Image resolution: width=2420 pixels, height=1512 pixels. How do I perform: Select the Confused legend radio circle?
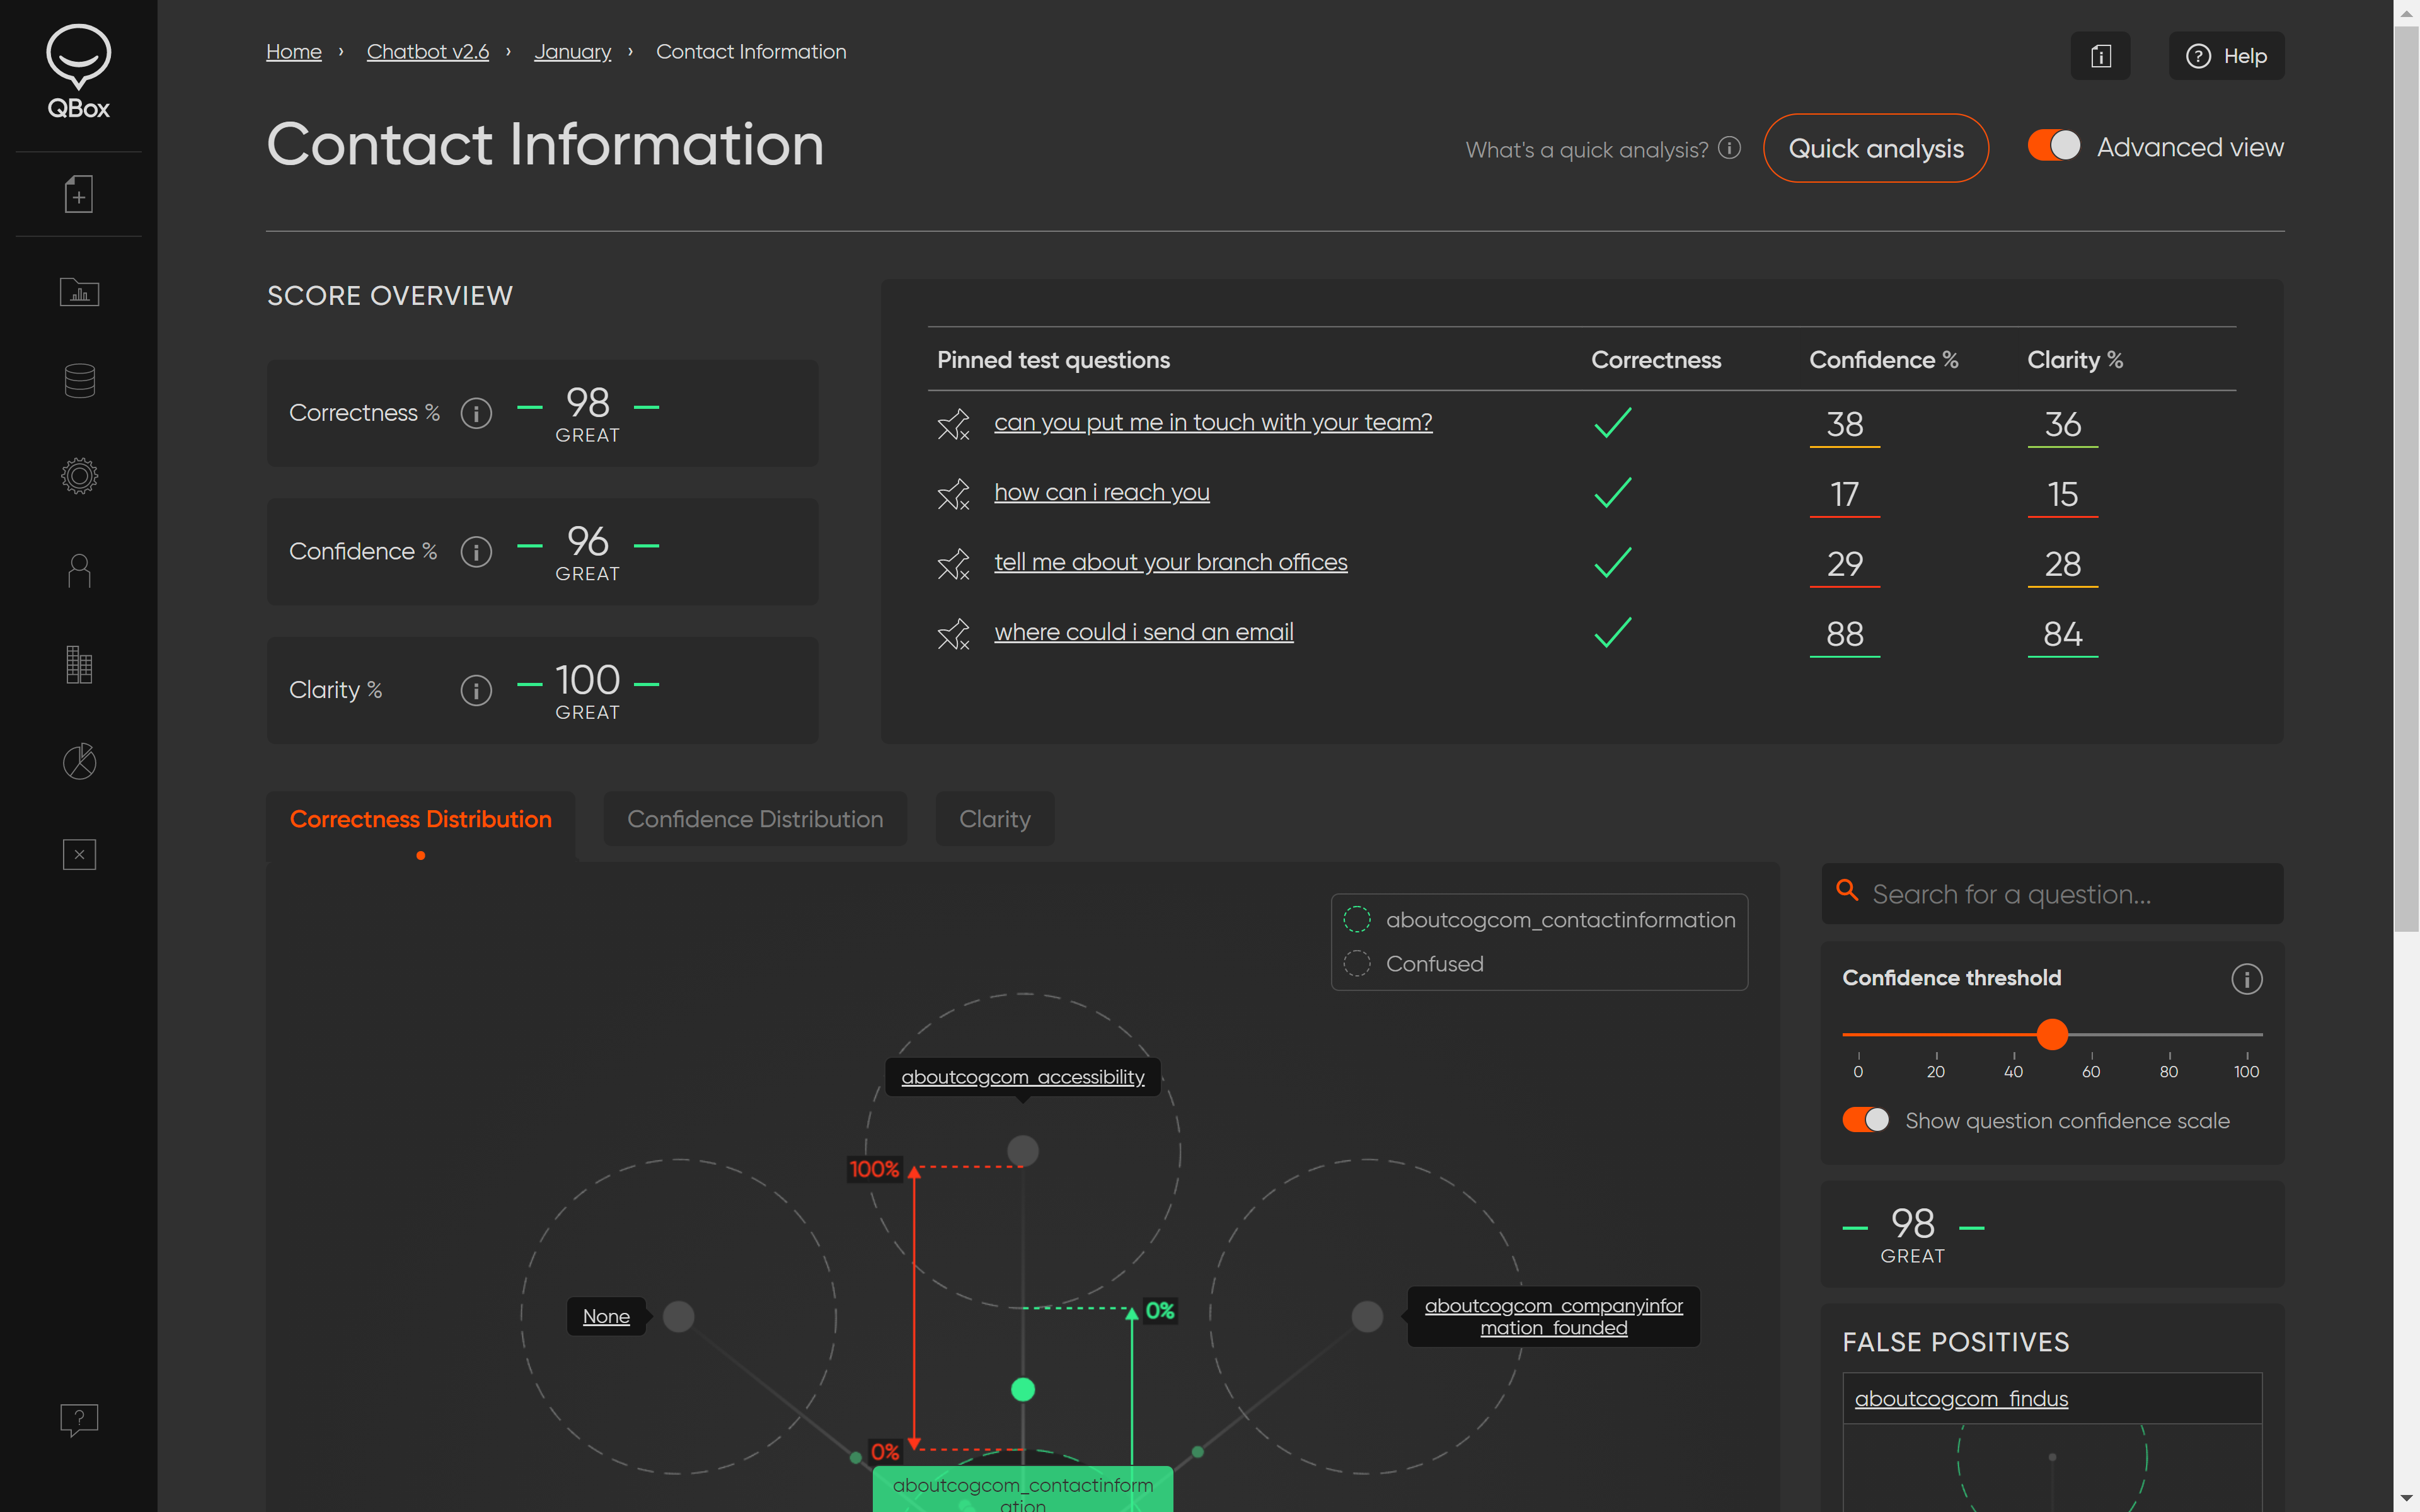point(1357,964)
